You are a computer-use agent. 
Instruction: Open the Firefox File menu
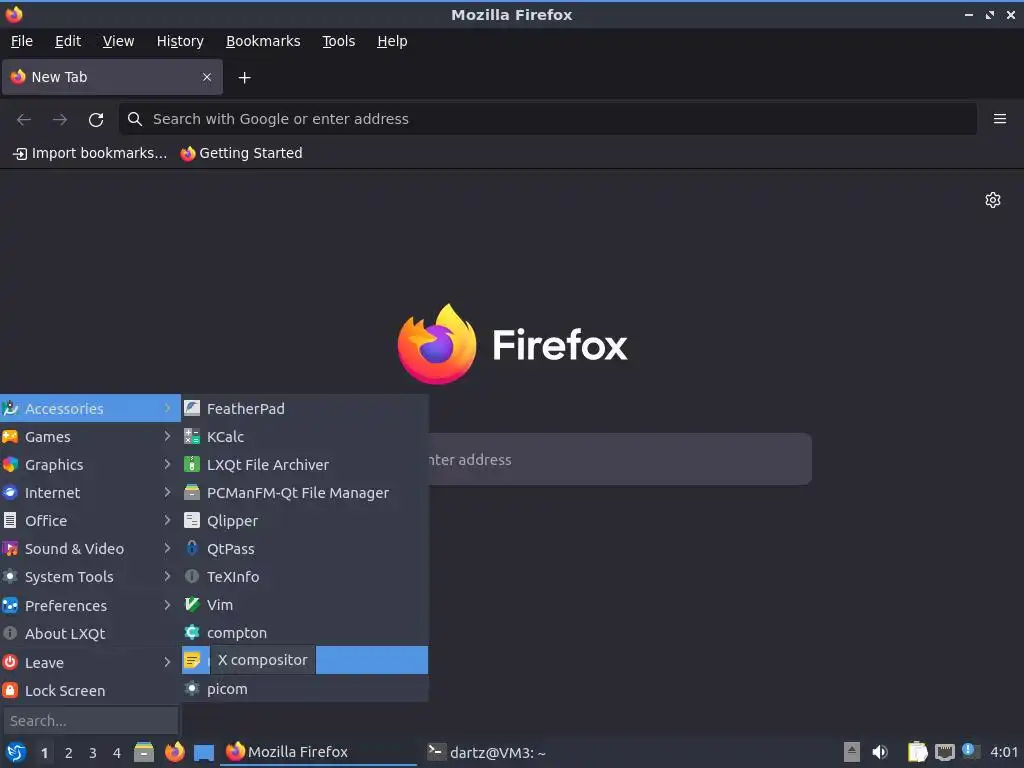pos(22,41)
